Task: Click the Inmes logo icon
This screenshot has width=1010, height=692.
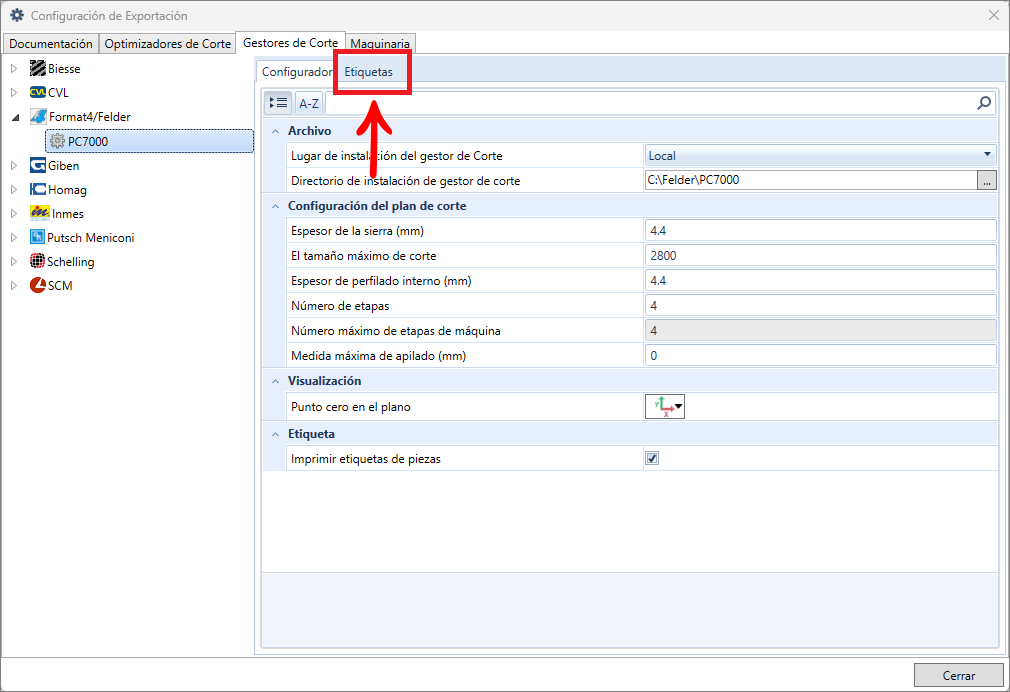Action: coord(40,213)
